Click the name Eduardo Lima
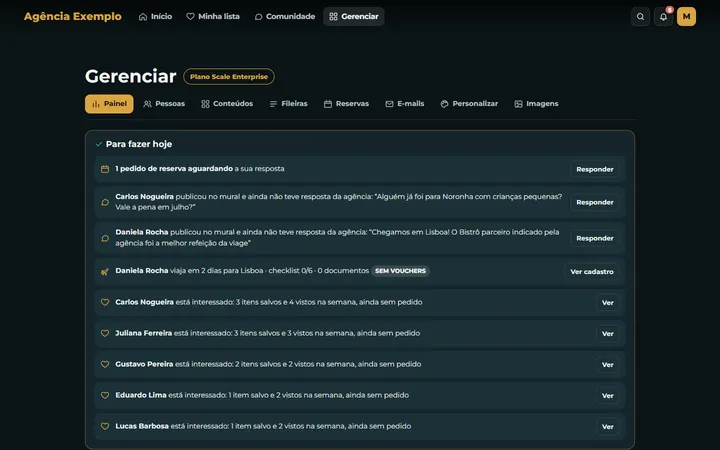This screenshot has height=450, width=720. point(141,395)
